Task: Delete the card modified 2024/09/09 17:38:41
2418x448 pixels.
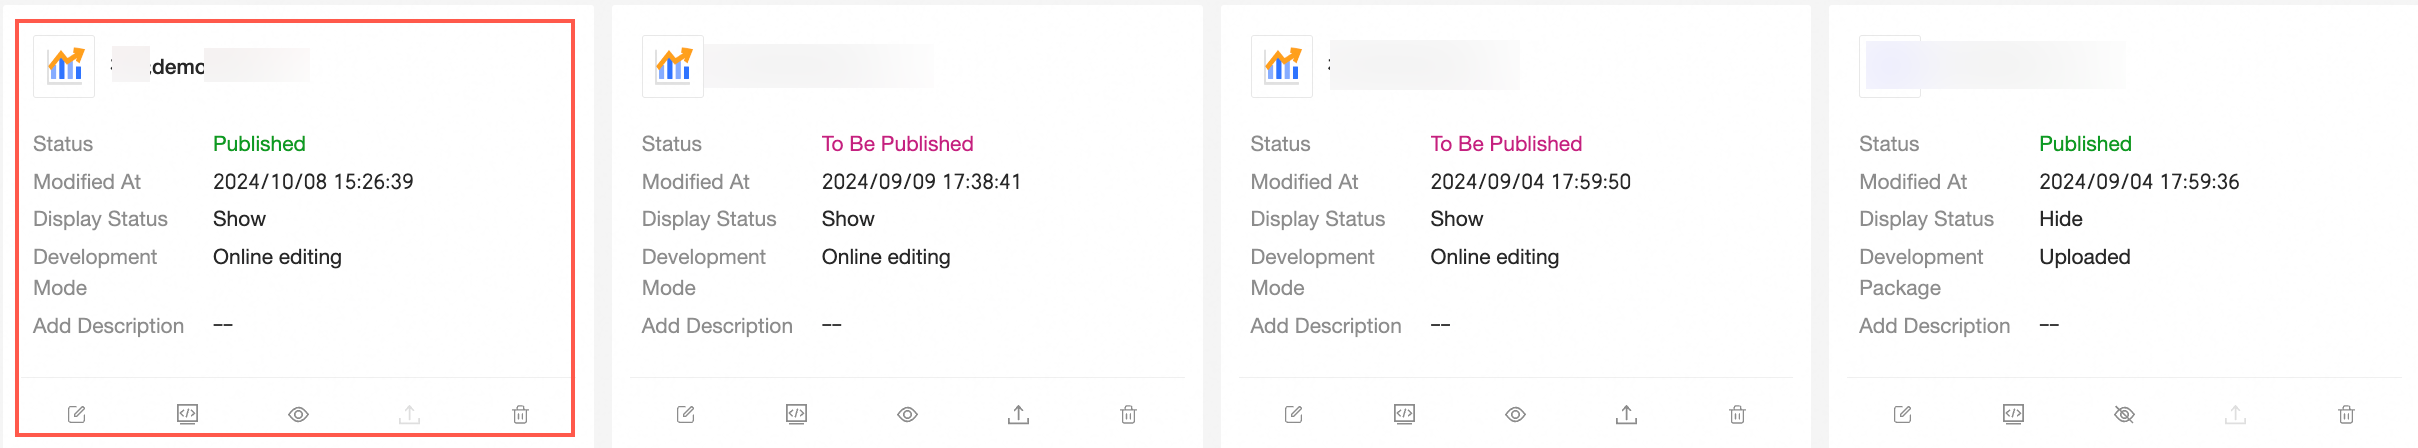Action: pyautogui.click(x=1128, y=414)
